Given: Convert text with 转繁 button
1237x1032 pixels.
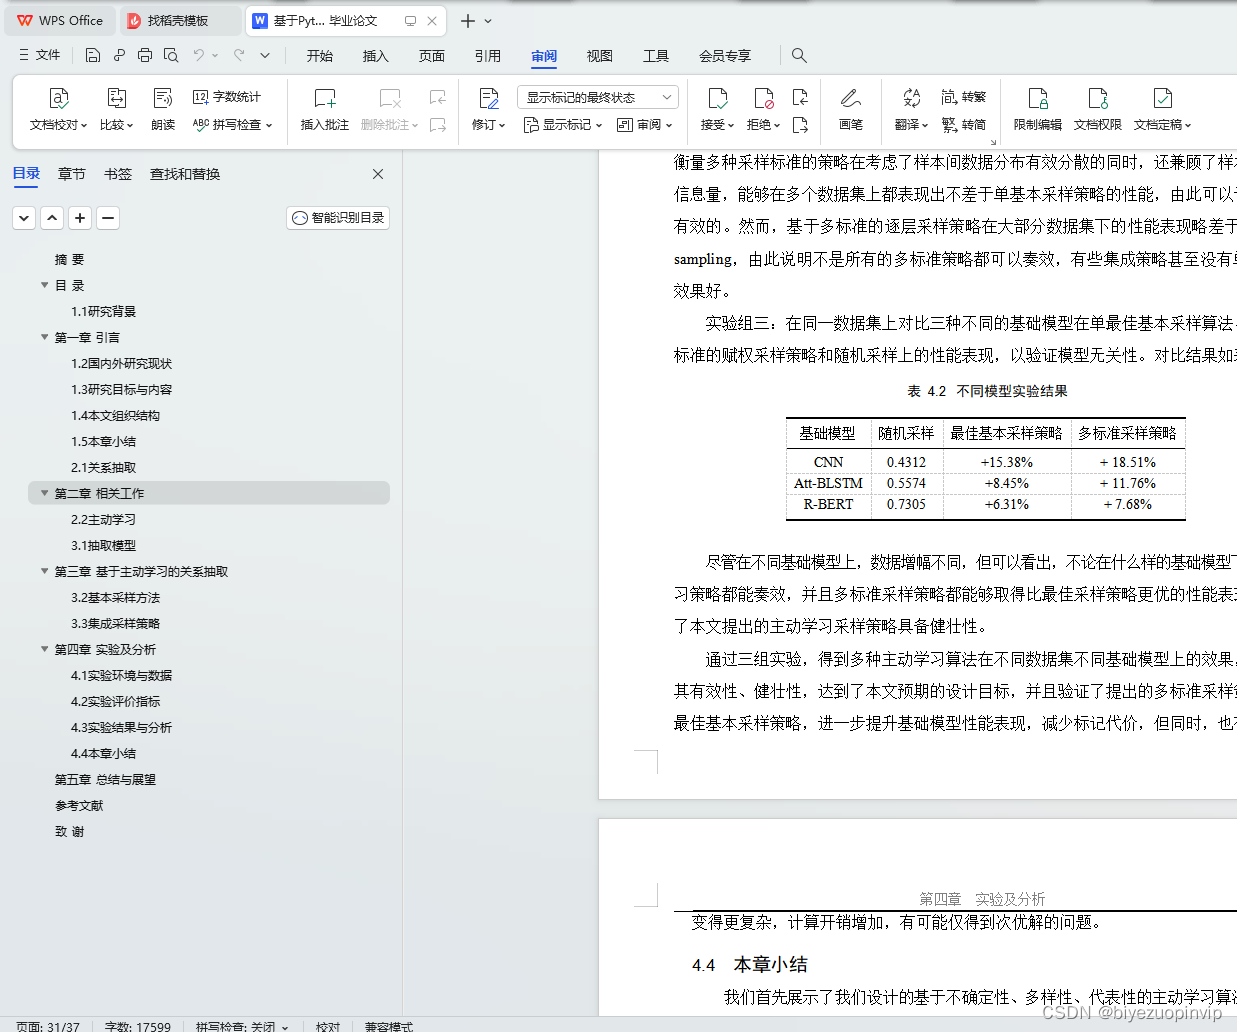Looking at the screenshot, I should tap(963, 97).
